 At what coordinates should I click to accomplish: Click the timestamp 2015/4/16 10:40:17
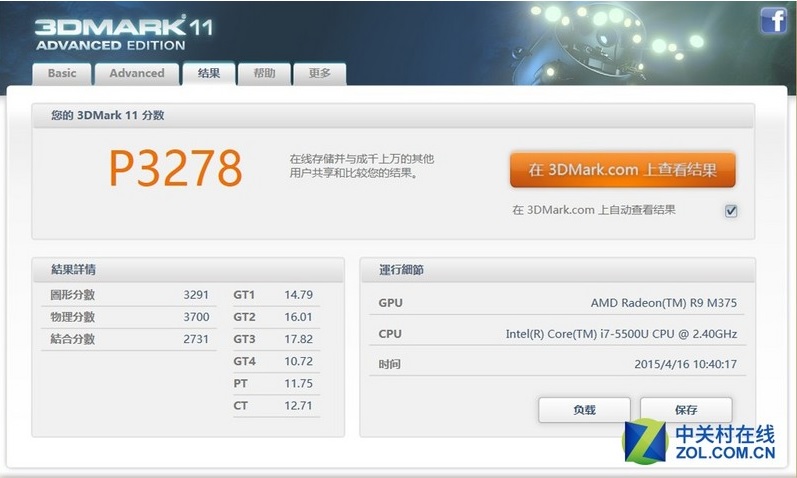[686, 364]
